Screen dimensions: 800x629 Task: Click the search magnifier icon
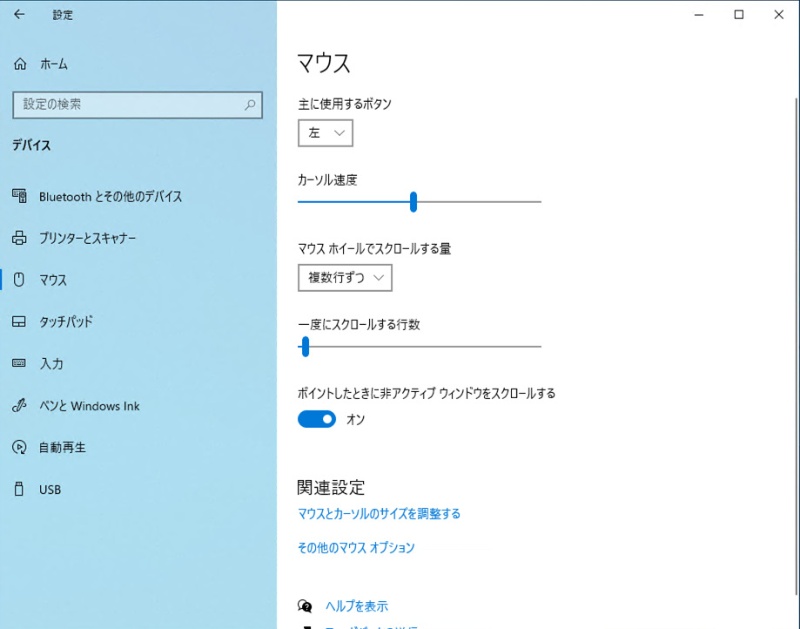[x=250, y=104]
